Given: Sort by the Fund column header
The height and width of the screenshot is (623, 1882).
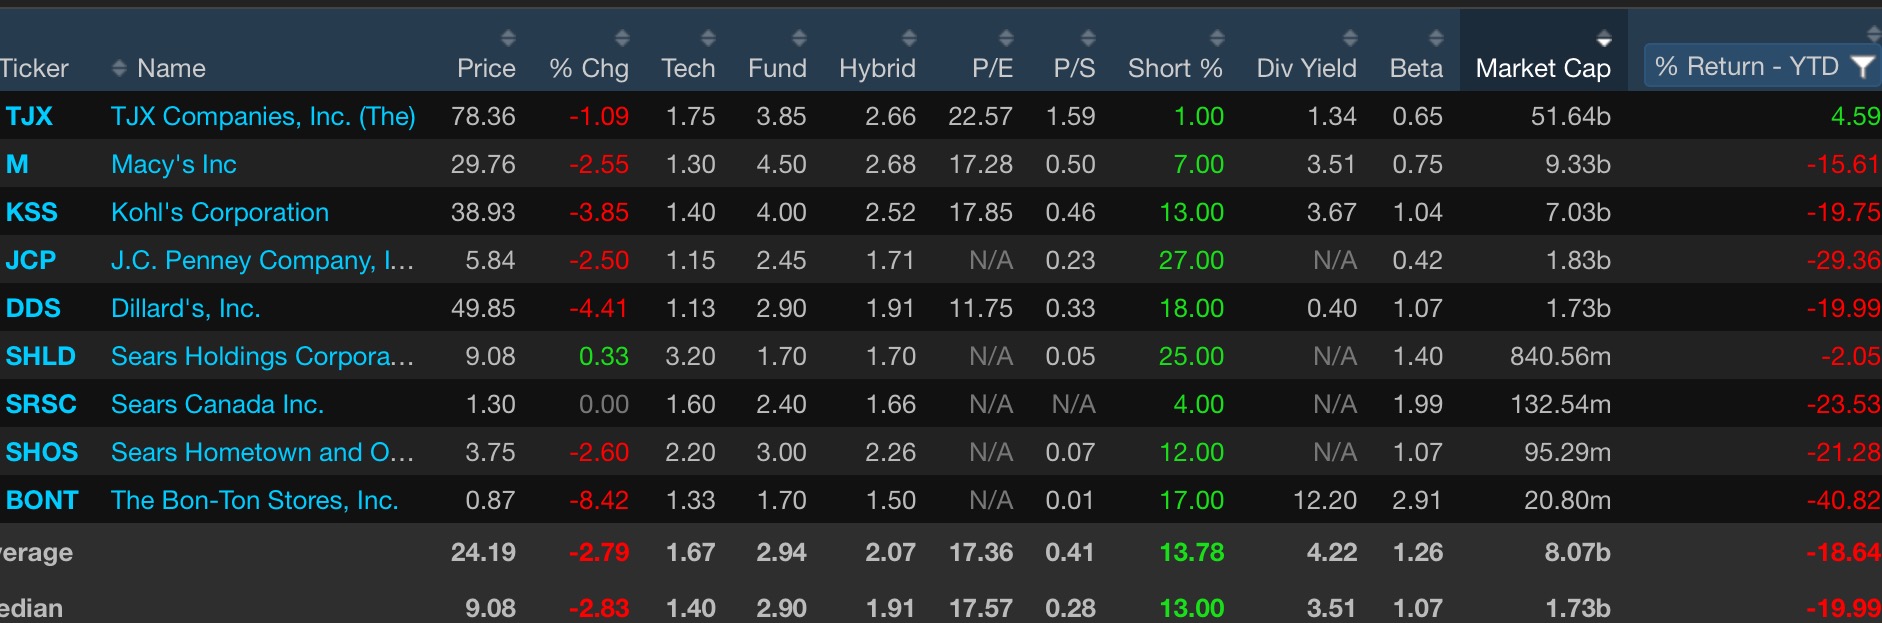Looking at the screenshot, I should pos(777,68).
